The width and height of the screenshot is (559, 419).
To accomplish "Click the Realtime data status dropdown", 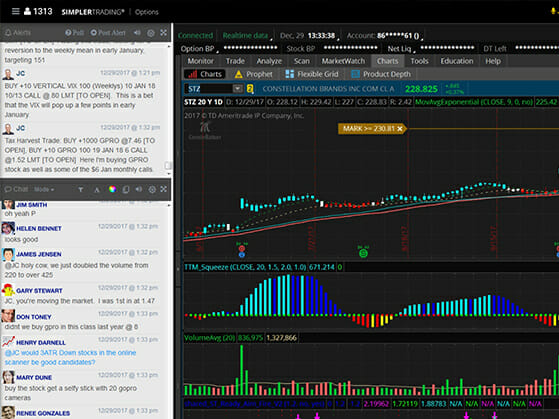I will [247, 36].
